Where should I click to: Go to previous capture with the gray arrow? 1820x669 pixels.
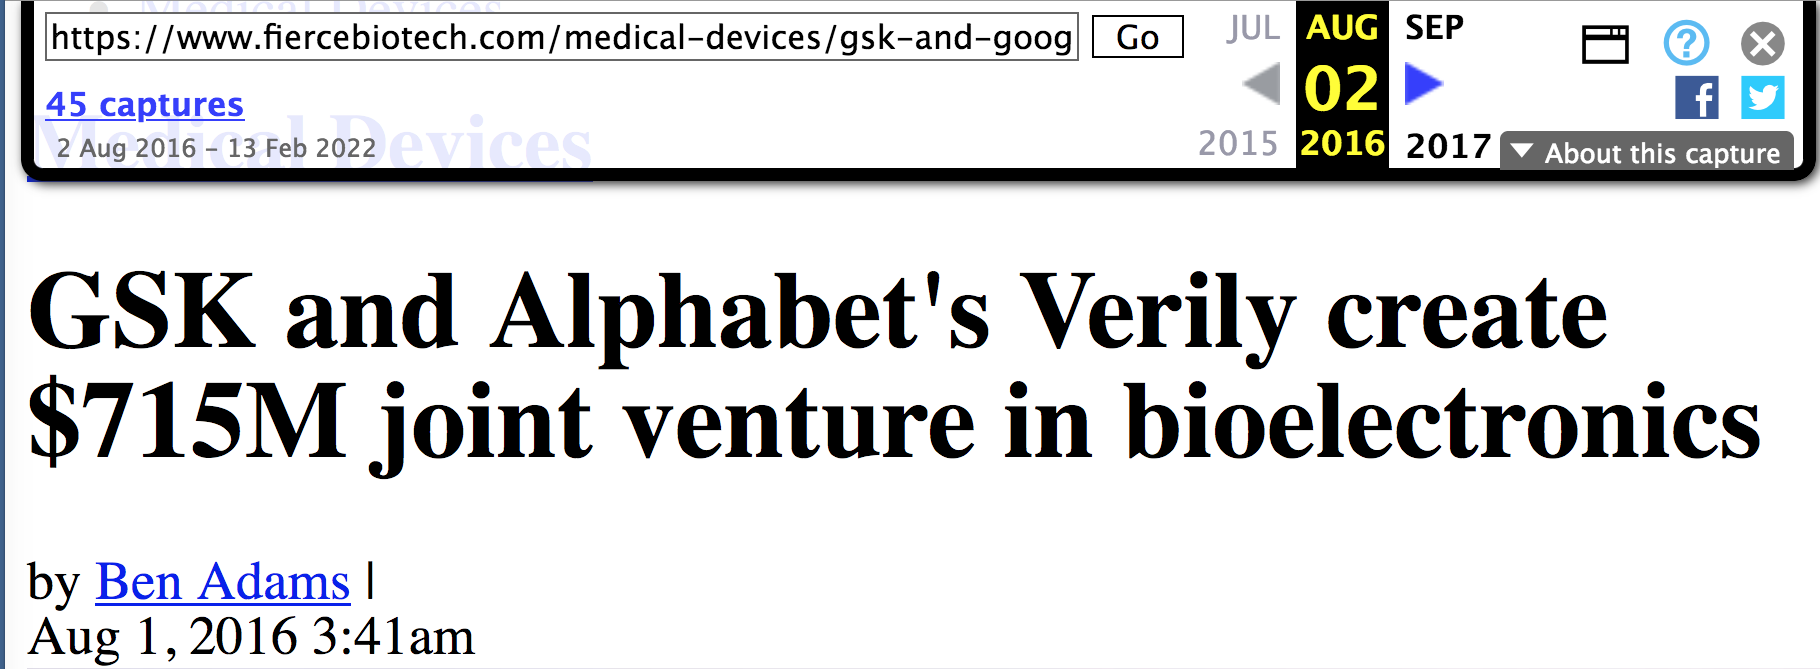coord(1261,84)
